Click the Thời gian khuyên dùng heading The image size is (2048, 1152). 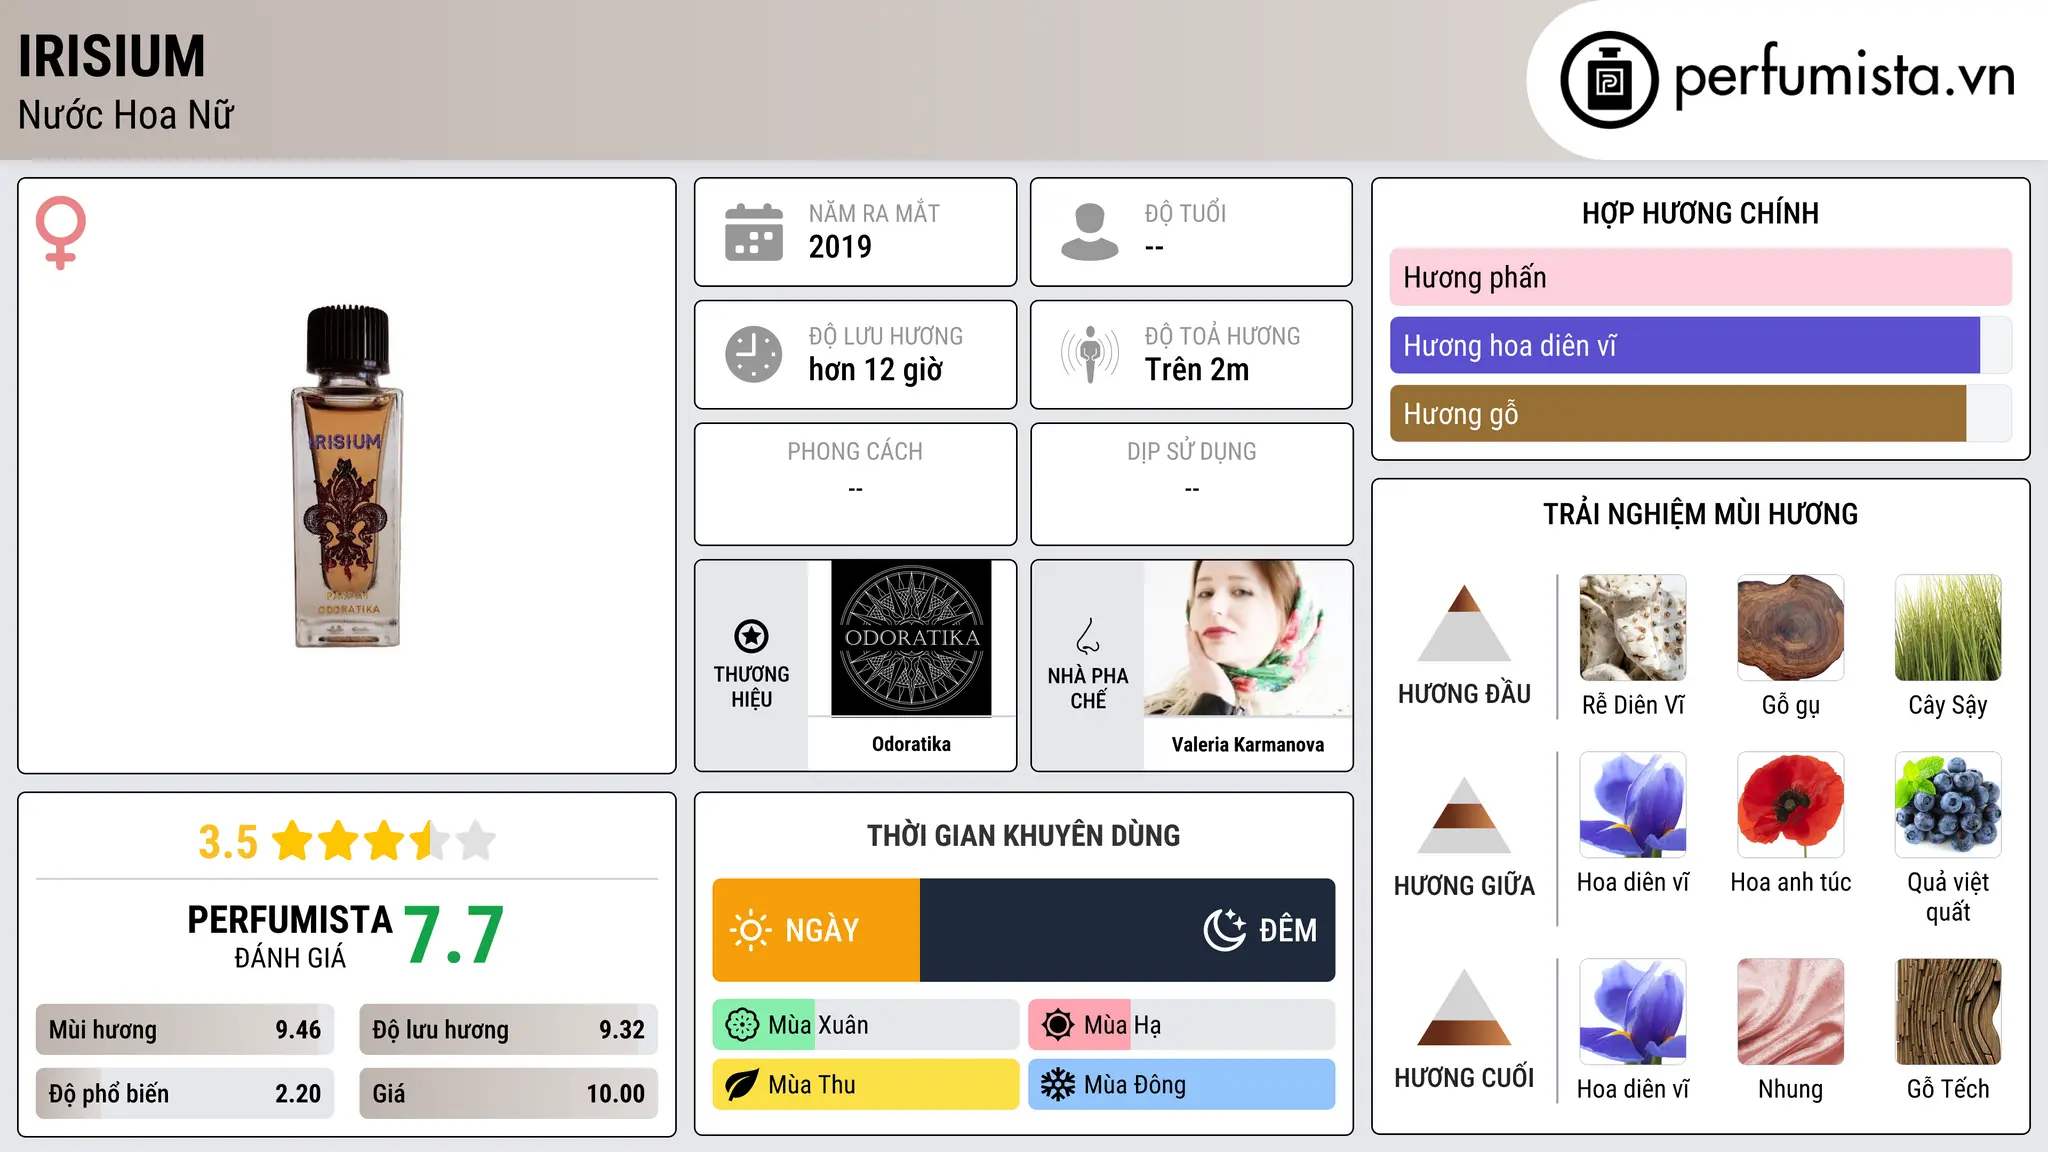pos(1024,835)
